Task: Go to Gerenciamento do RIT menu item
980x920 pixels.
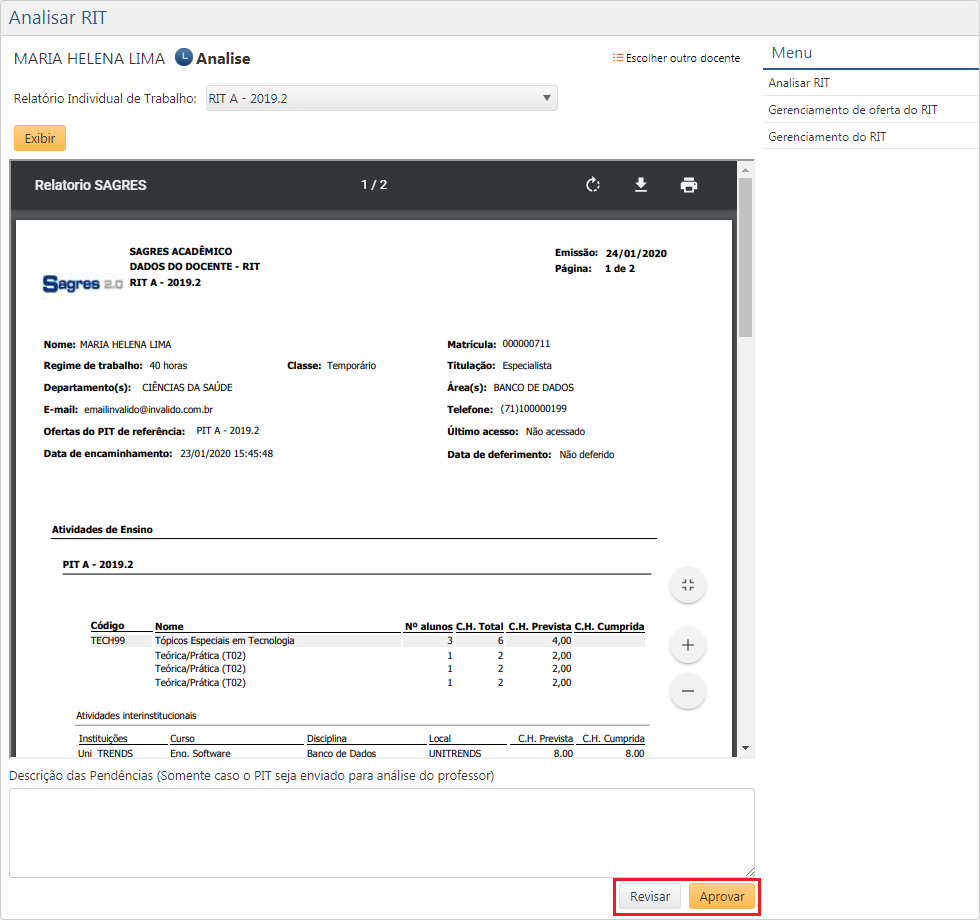Action: pyautogui.click(x=827, y=137)
